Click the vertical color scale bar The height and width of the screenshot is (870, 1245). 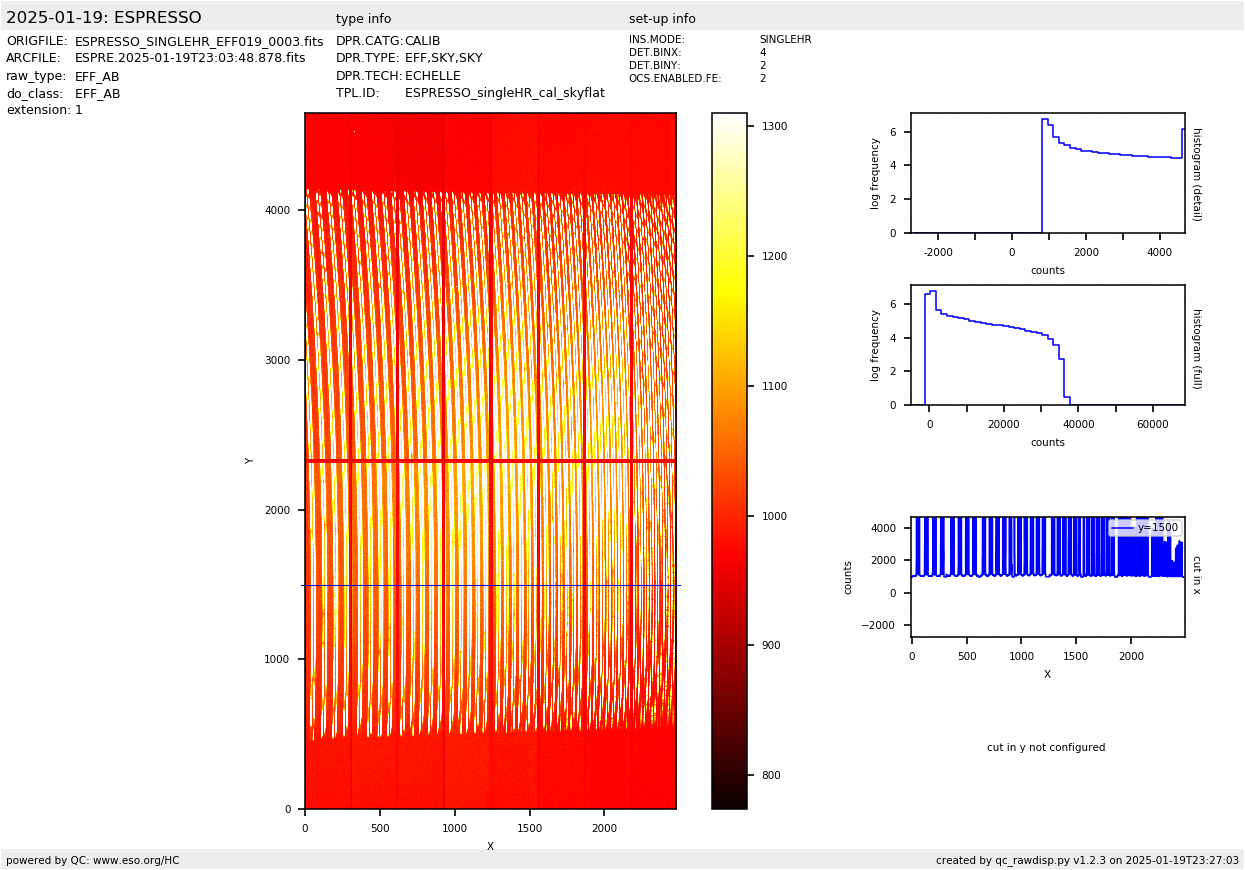729,460
